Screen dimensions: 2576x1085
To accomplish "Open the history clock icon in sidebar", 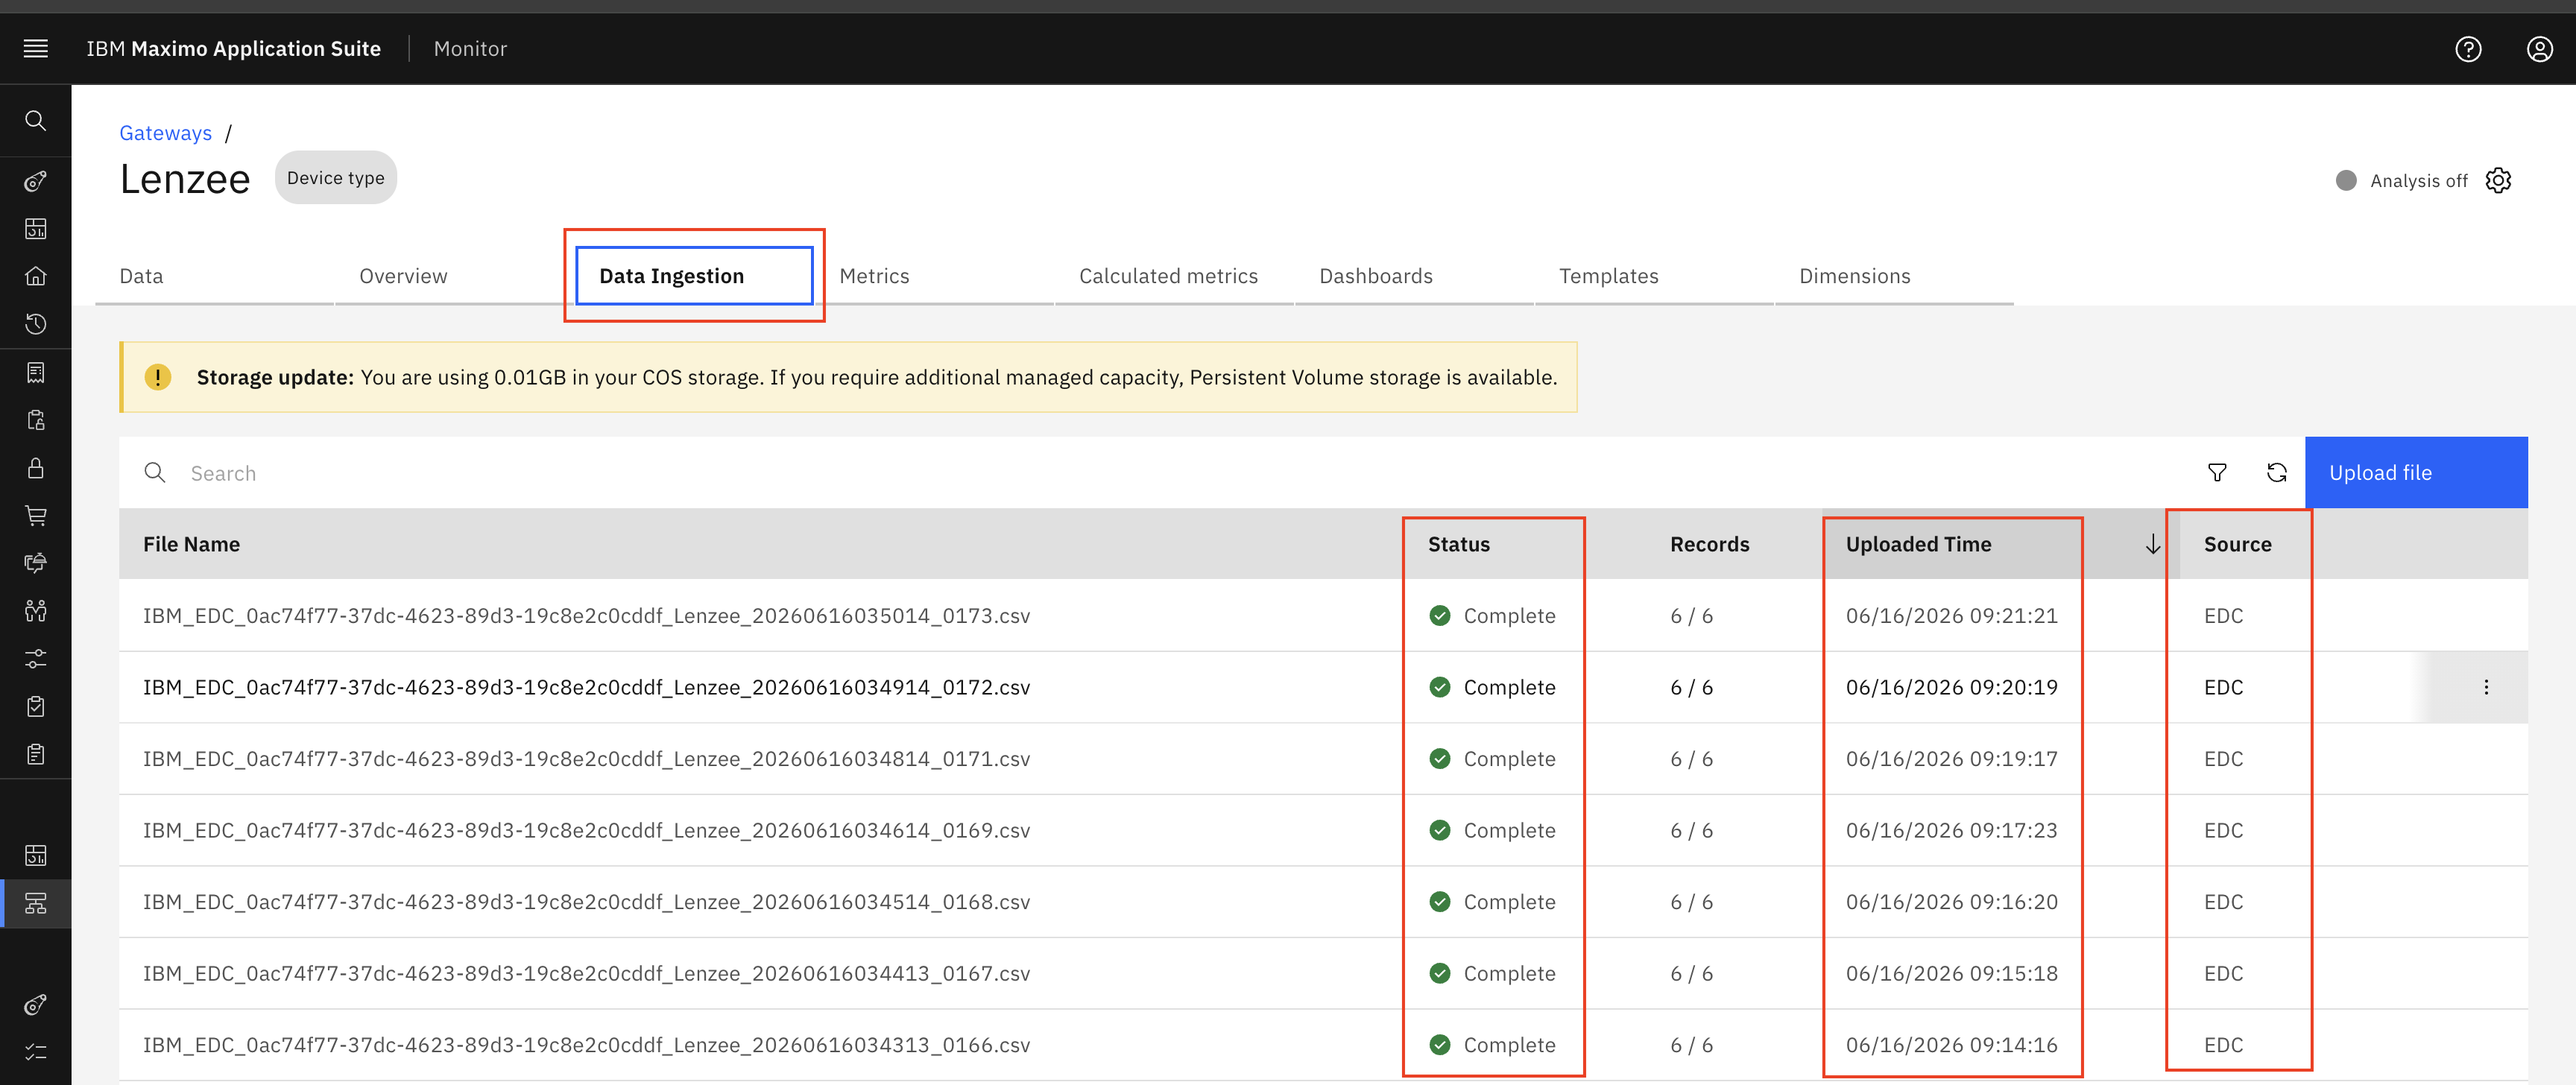I will (x=36, y=324).
